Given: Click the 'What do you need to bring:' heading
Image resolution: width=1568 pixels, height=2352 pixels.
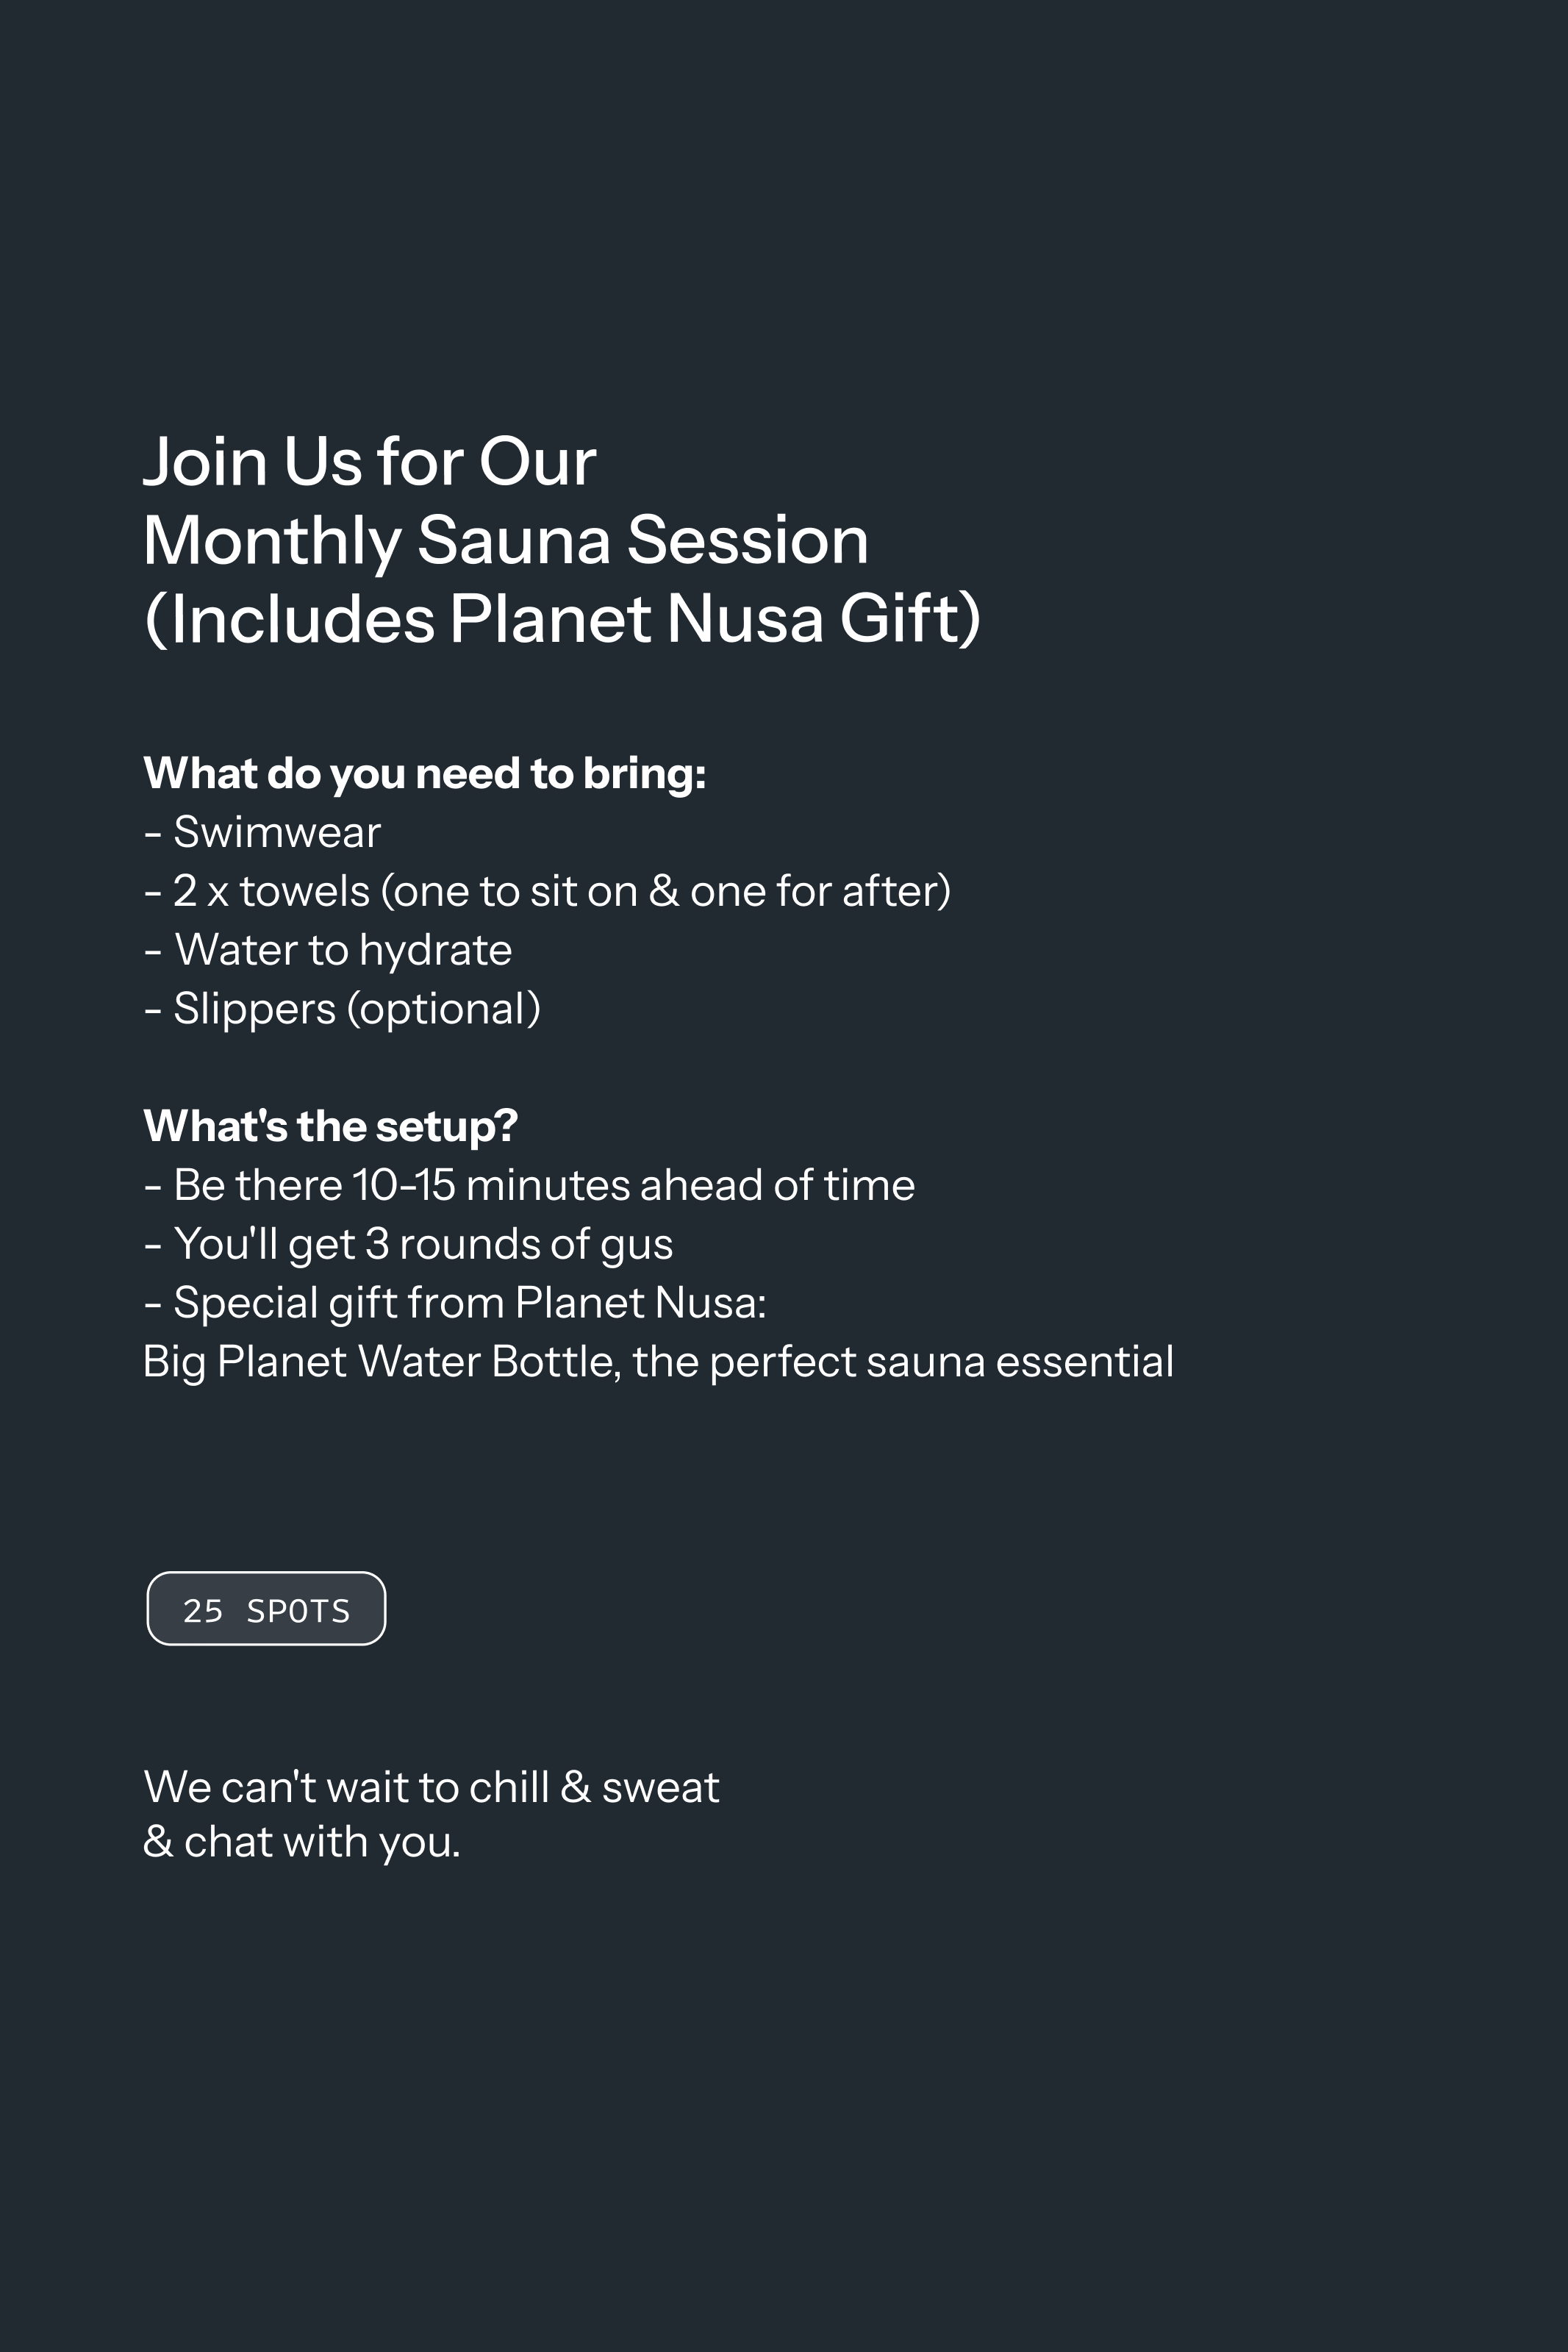Looking at the screenshot, I should click(x=425, y=774).
